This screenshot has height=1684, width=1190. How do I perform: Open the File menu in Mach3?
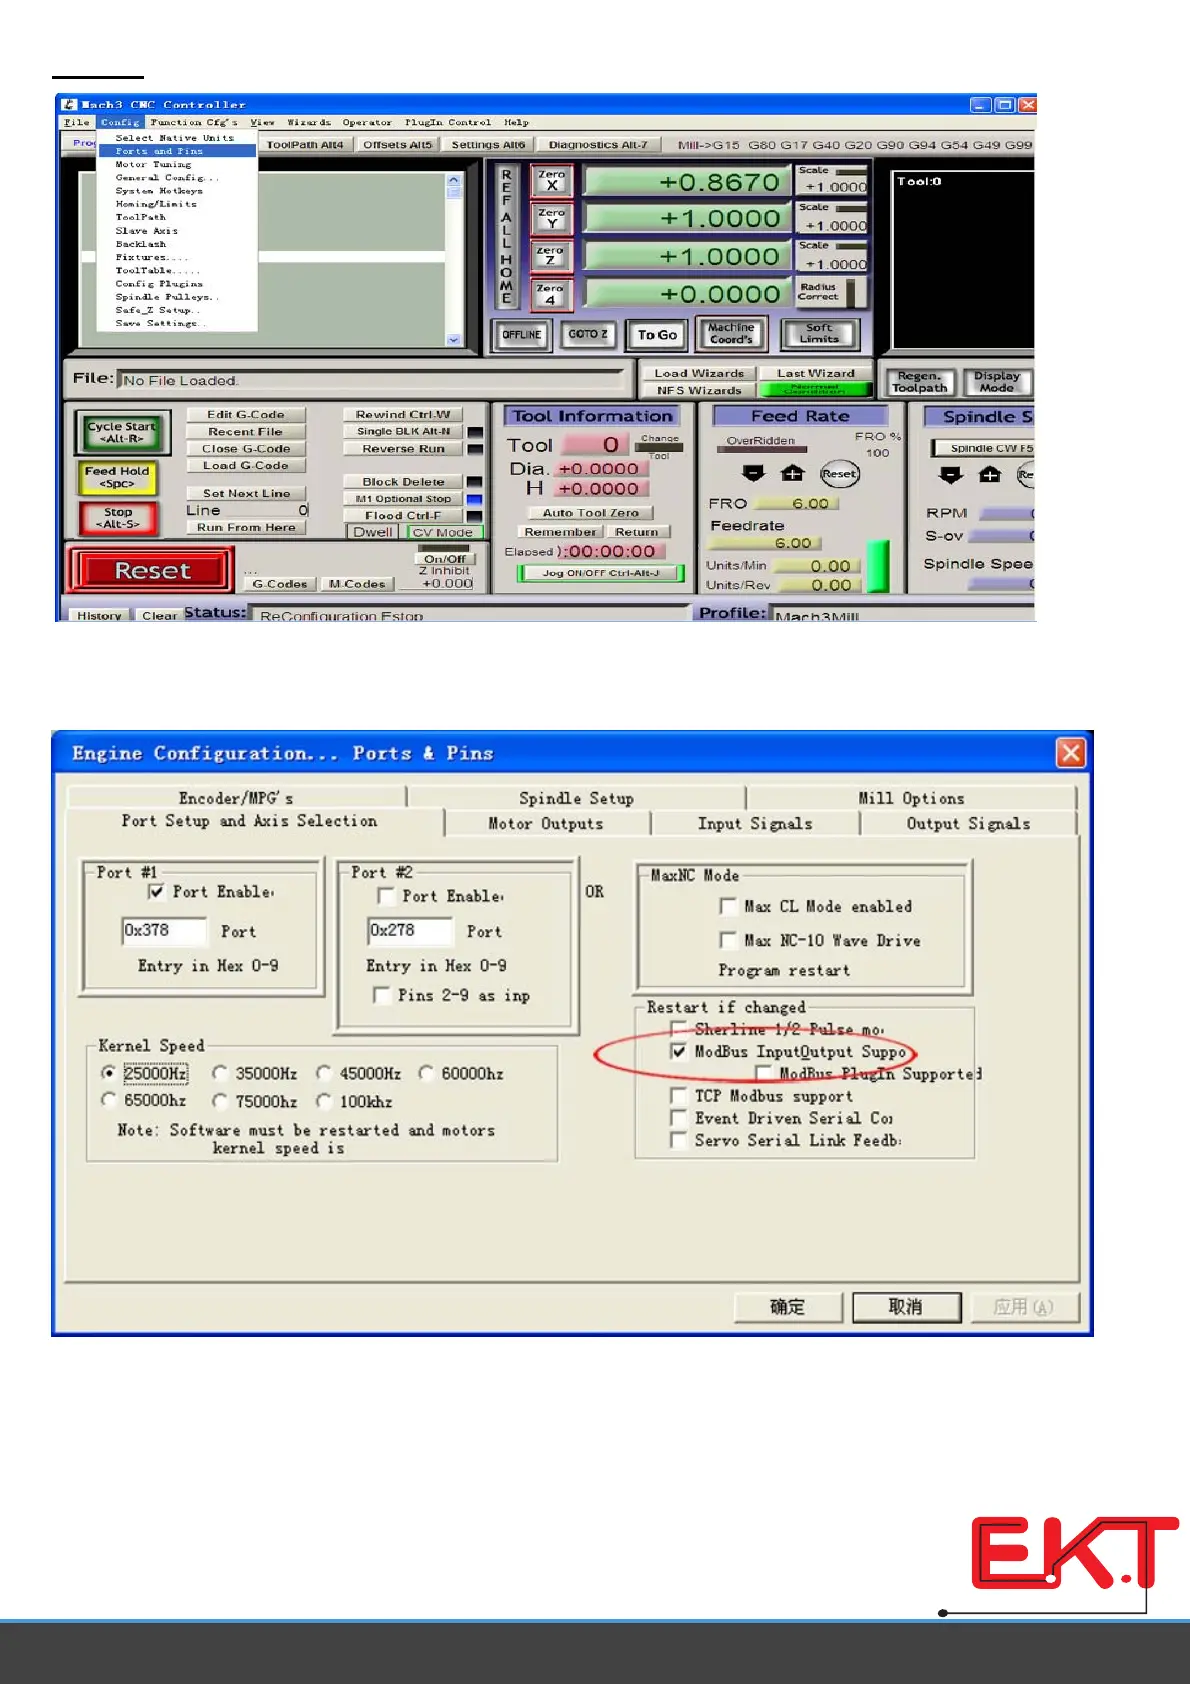pyautogui.click(x=77, y=122)
